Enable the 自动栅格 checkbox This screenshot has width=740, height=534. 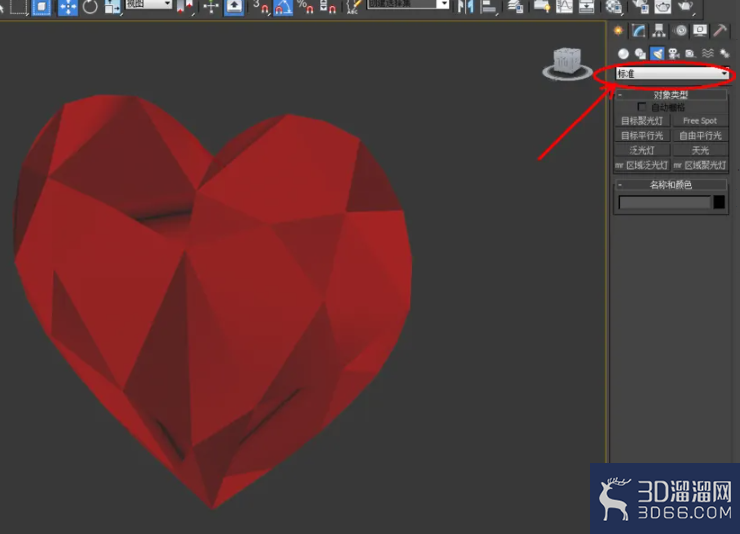click(x=642, y=107)
